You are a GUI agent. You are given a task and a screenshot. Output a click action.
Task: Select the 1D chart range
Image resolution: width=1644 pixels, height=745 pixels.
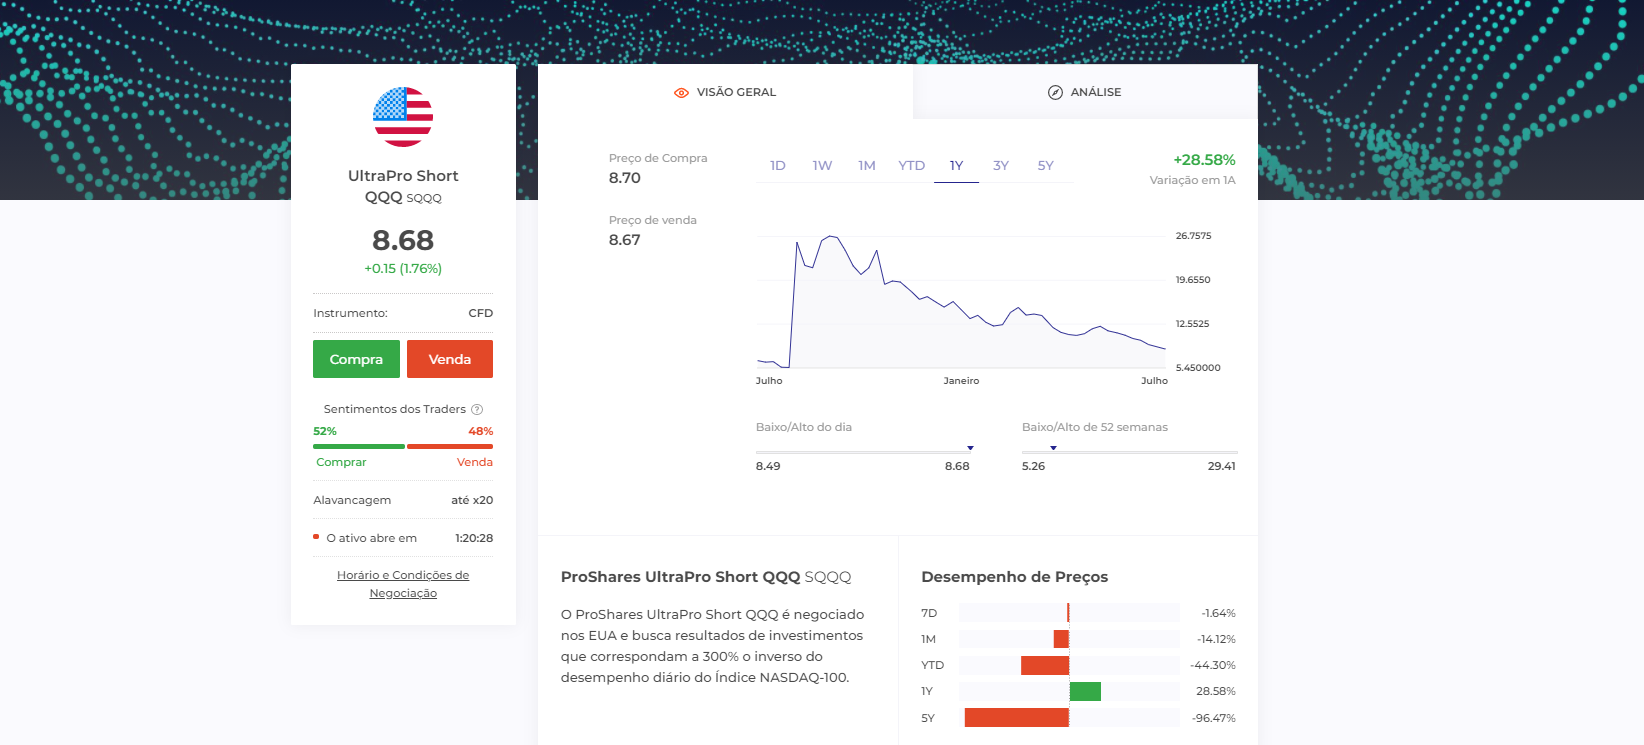point(778,166)
